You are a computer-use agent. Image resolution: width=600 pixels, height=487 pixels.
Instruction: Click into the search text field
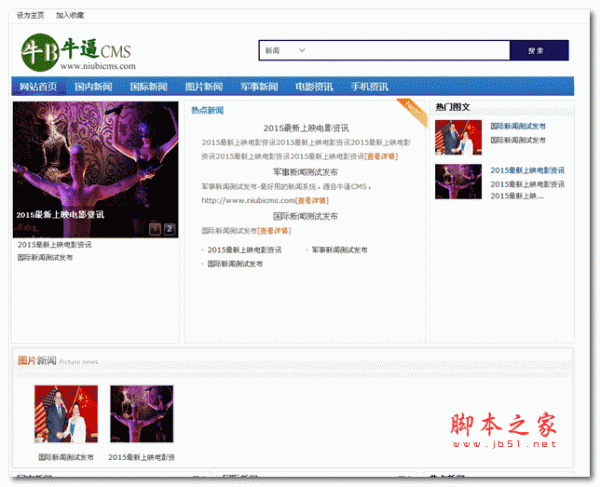point(409,50)
